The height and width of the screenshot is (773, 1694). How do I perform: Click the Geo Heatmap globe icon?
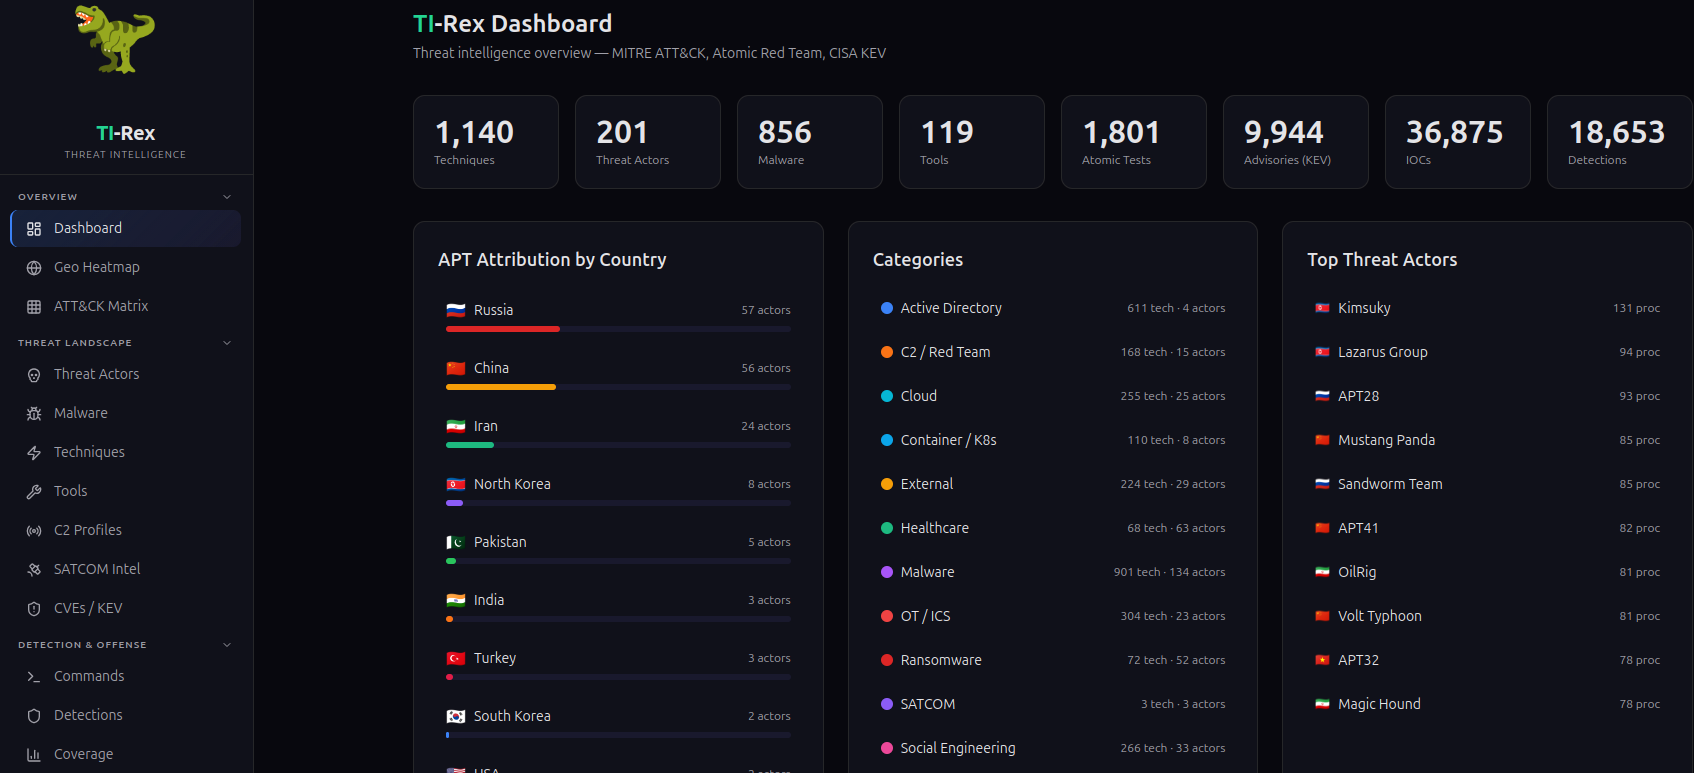pyautogui.click(x=34, y=268)
